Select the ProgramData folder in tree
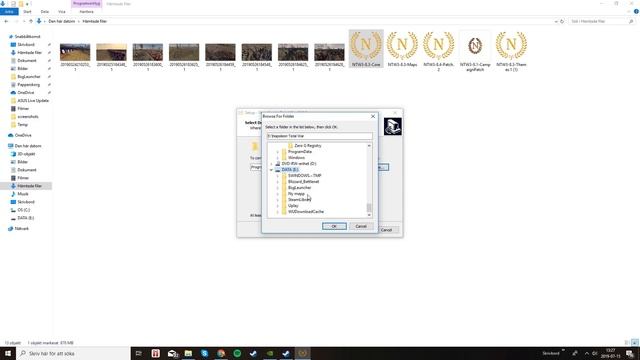This screenshot has height=360, width=640. click(x=300, y=151)
